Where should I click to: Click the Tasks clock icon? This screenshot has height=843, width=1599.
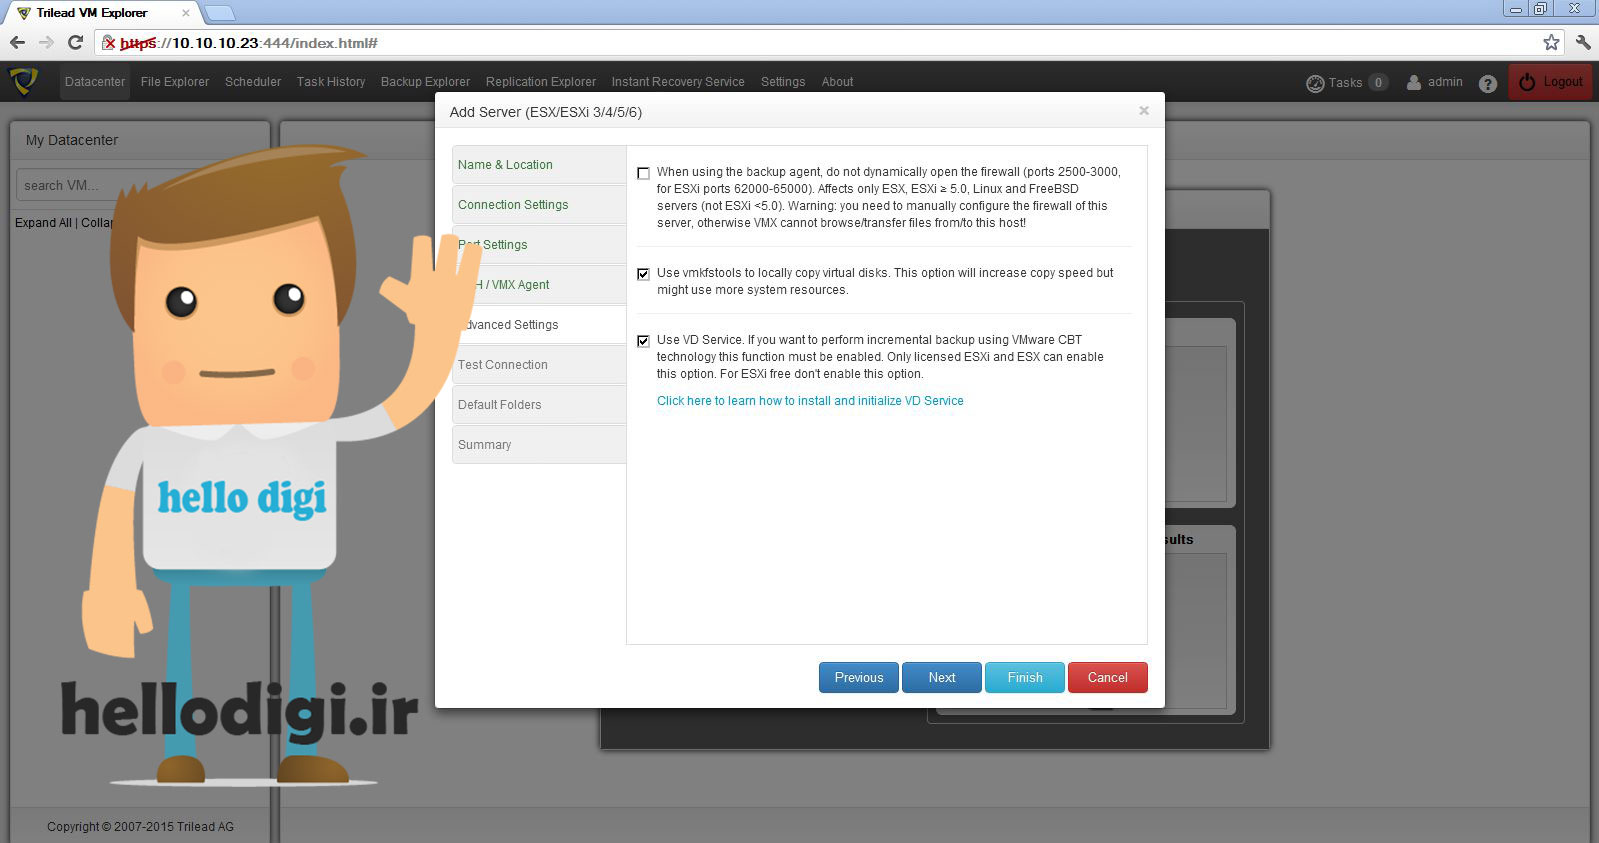click(1315, 83)
